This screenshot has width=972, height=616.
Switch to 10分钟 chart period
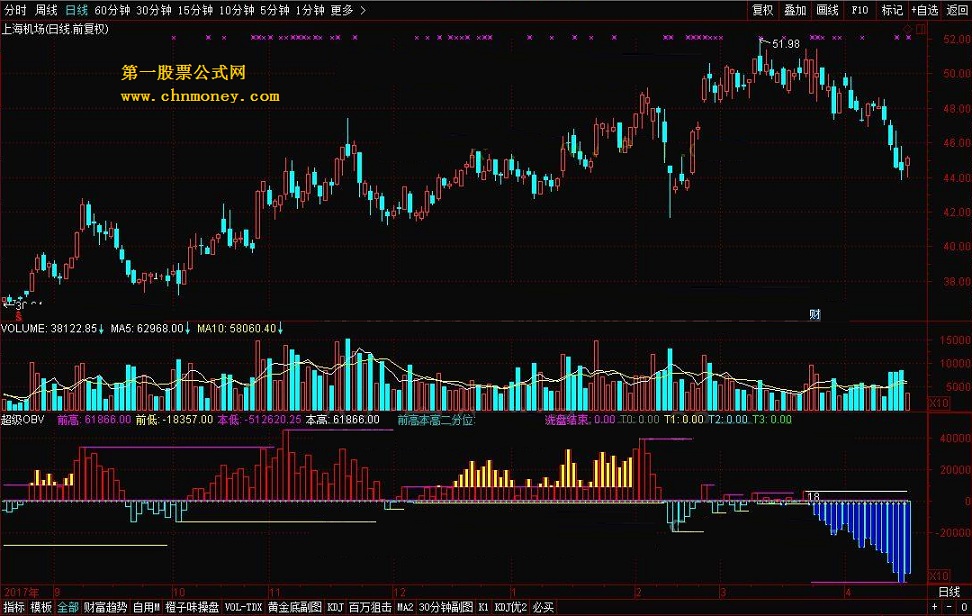(x=237, y=10)
